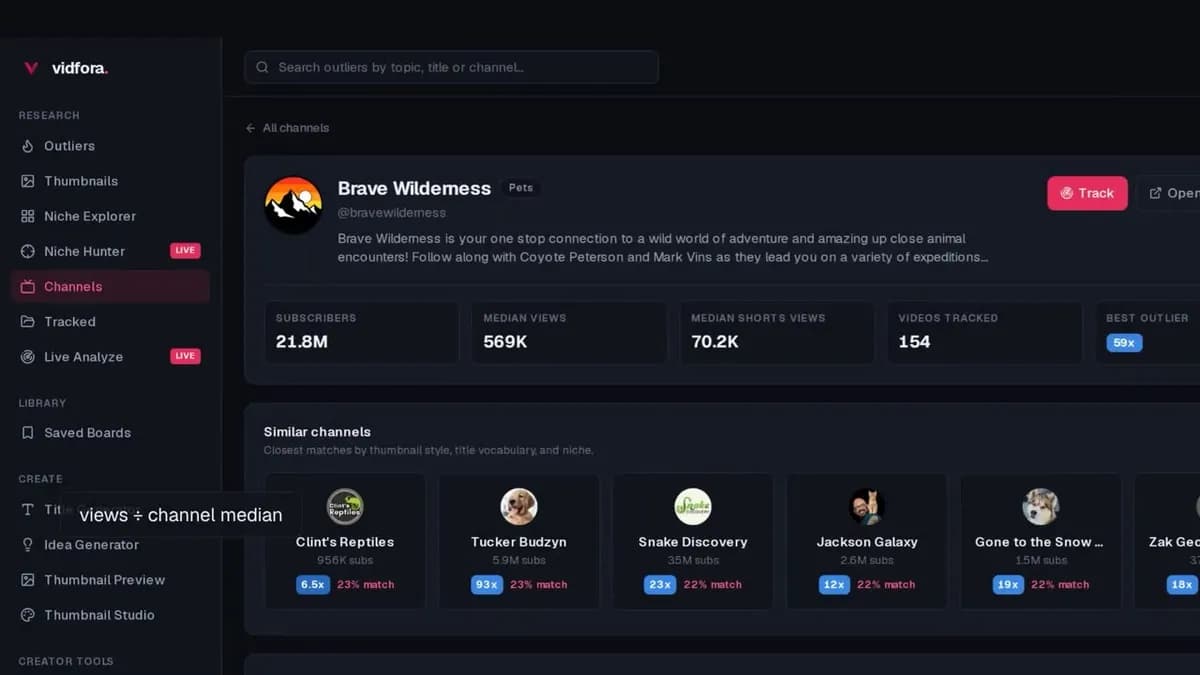The image size is (1200, 675).
Task: Click the Open external link button
Action: click(x=1168, y=193)
